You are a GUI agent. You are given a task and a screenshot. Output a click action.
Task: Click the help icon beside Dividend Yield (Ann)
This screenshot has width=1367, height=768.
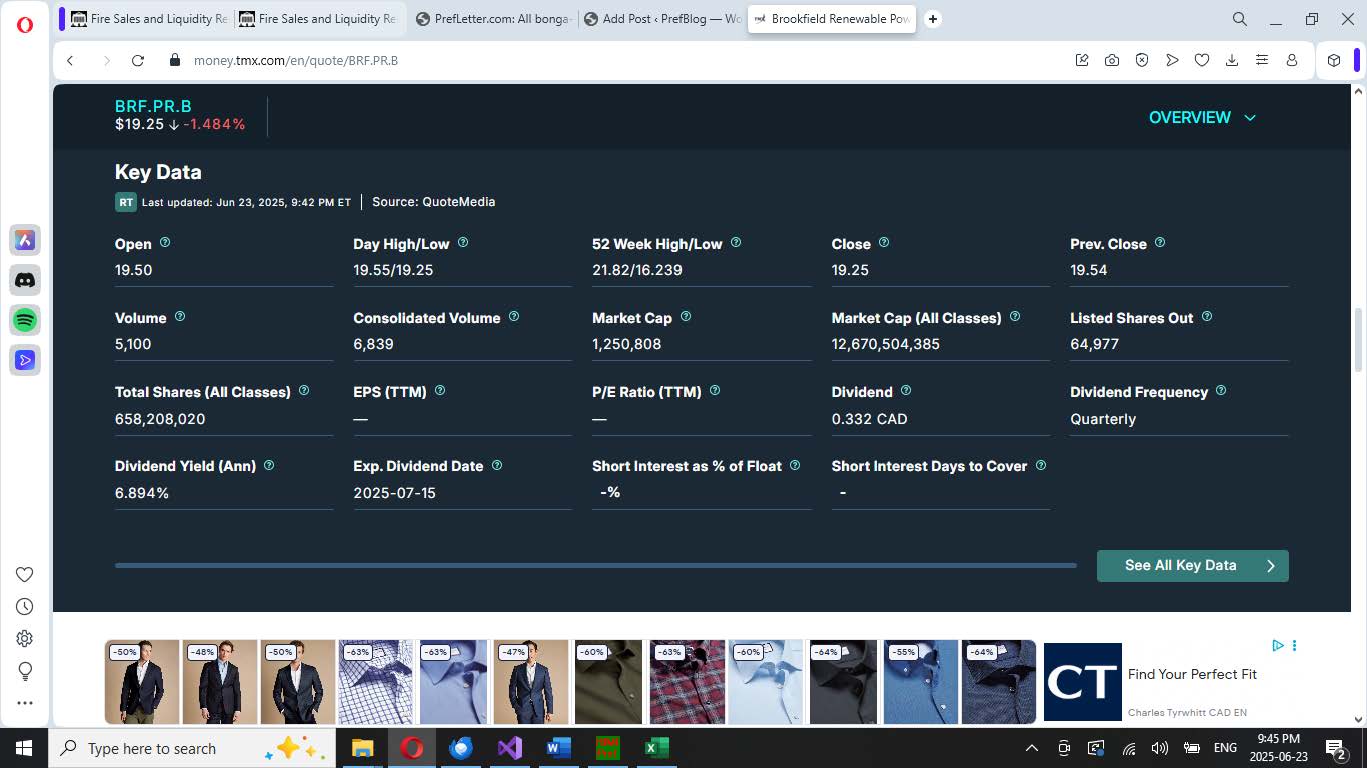click(x=269, y=466)
